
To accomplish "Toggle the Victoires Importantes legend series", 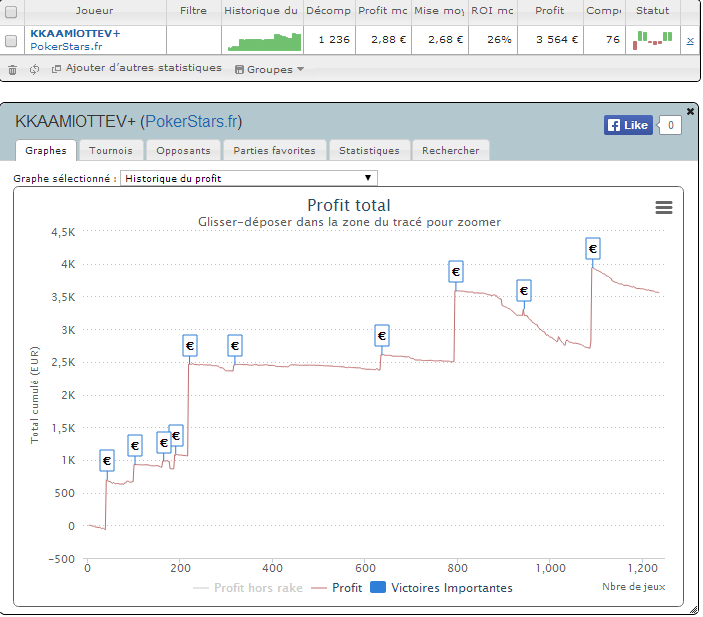I will 441,588.
